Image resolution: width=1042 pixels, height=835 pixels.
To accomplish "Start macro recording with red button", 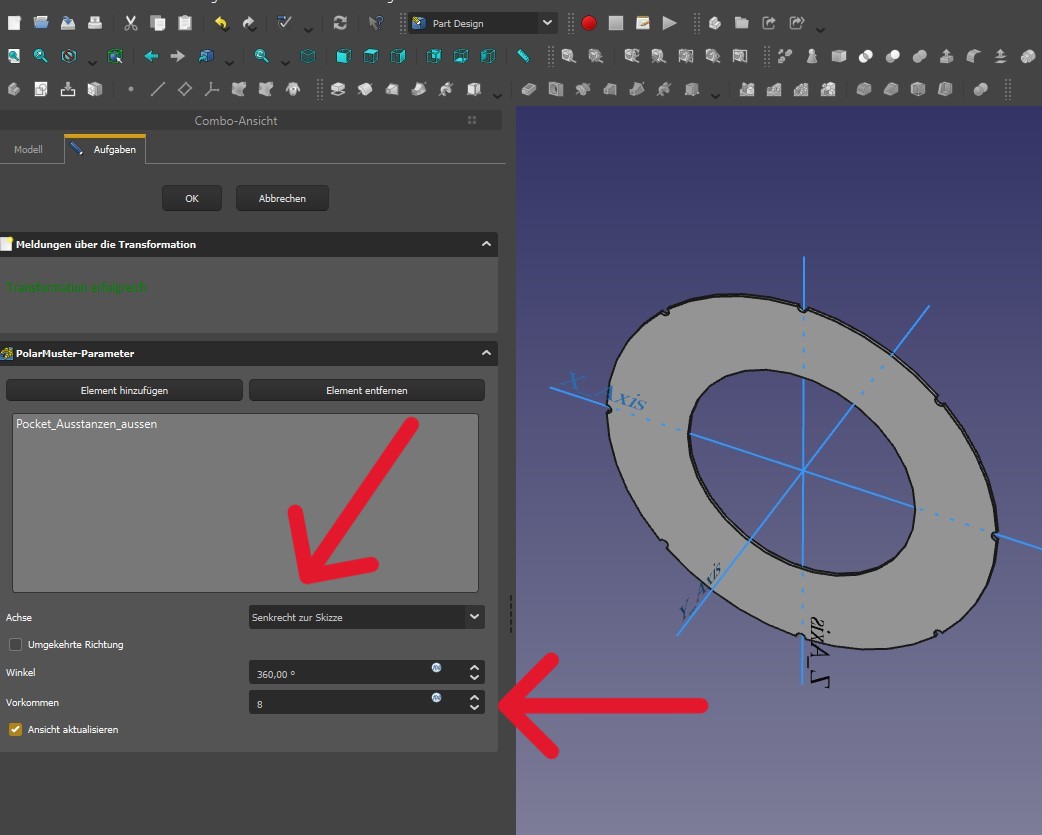I will point(589,23).
